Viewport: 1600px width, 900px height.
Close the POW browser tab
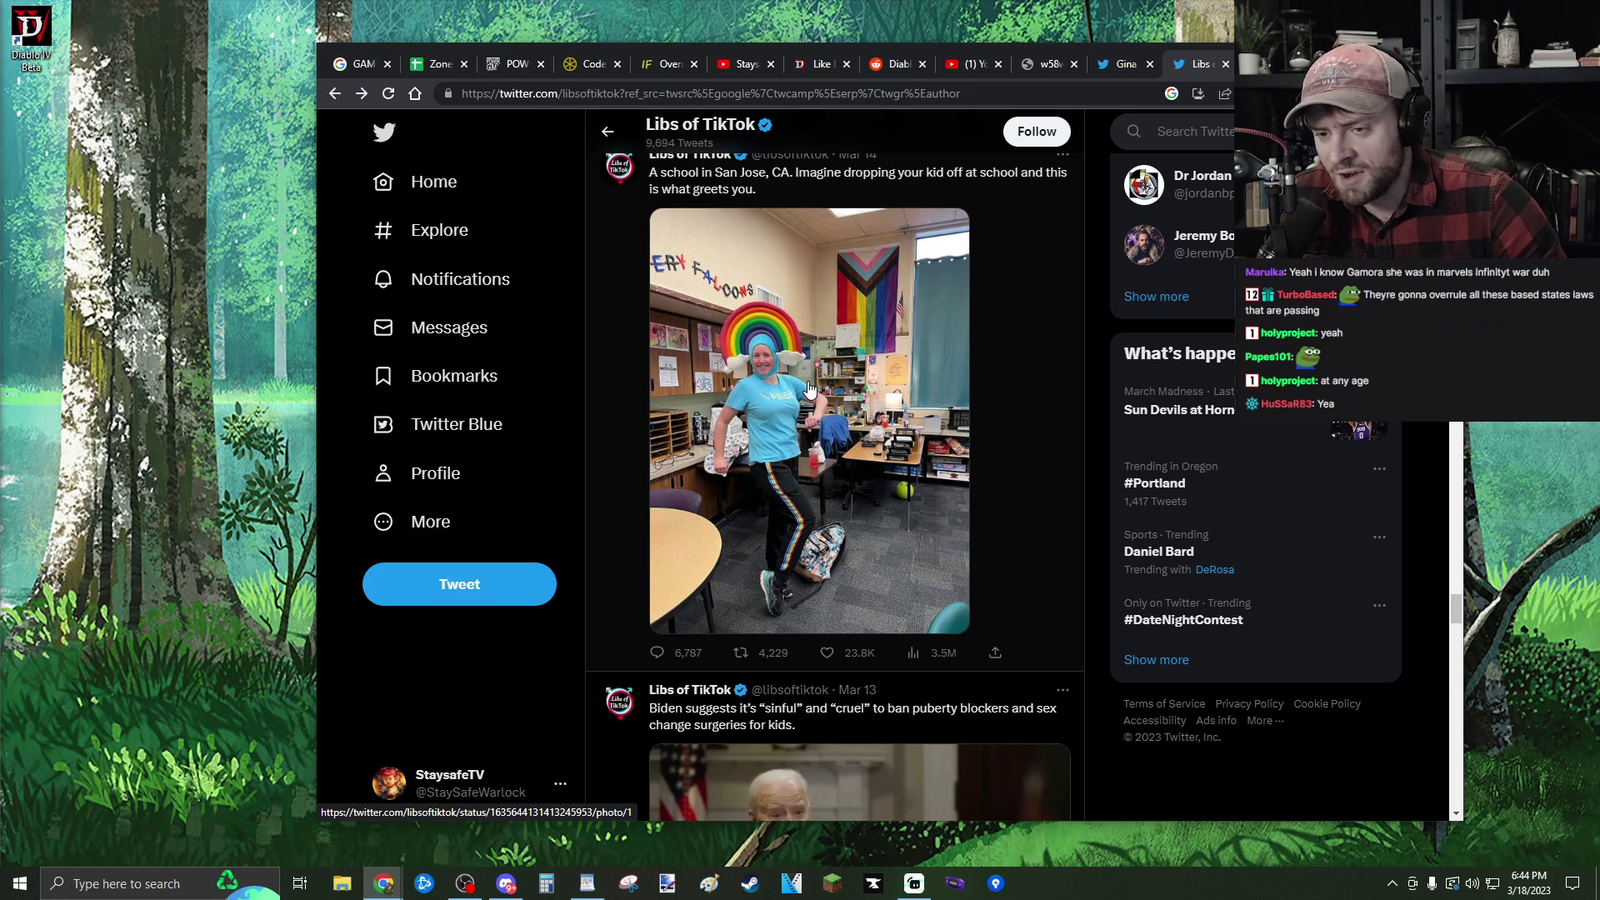(541, 64)
